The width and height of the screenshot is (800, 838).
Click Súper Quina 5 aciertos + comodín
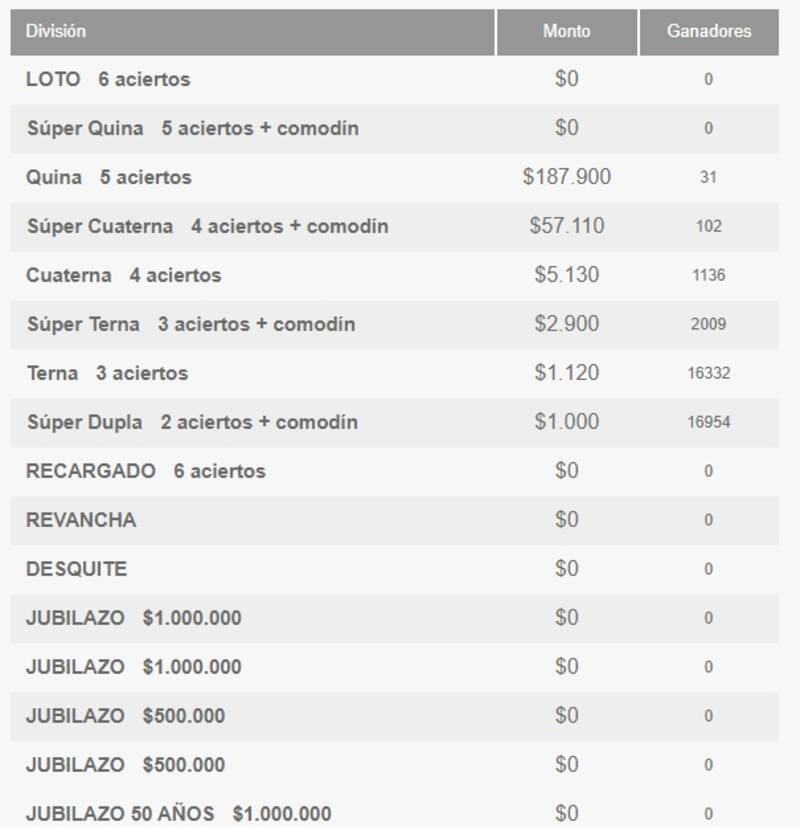pos(193,128)
